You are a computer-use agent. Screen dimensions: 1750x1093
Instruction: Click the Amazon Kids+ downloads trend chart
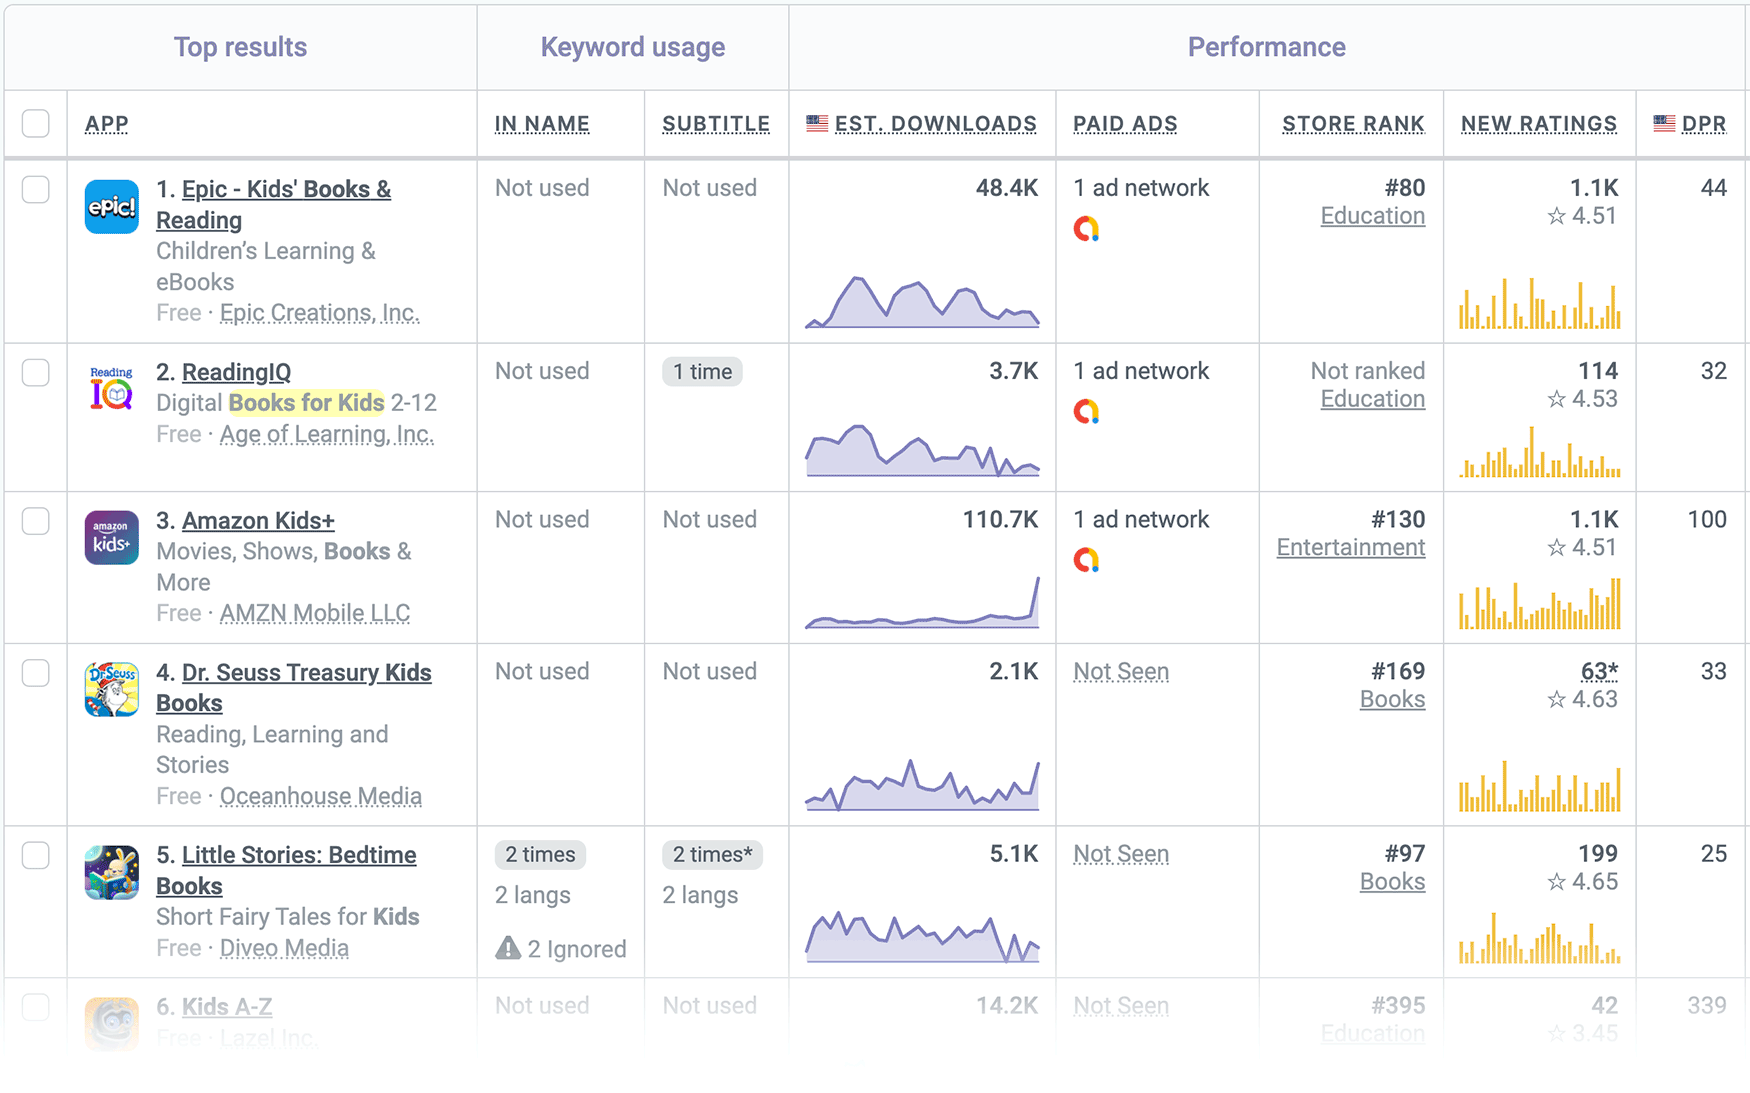pos(922,602)
